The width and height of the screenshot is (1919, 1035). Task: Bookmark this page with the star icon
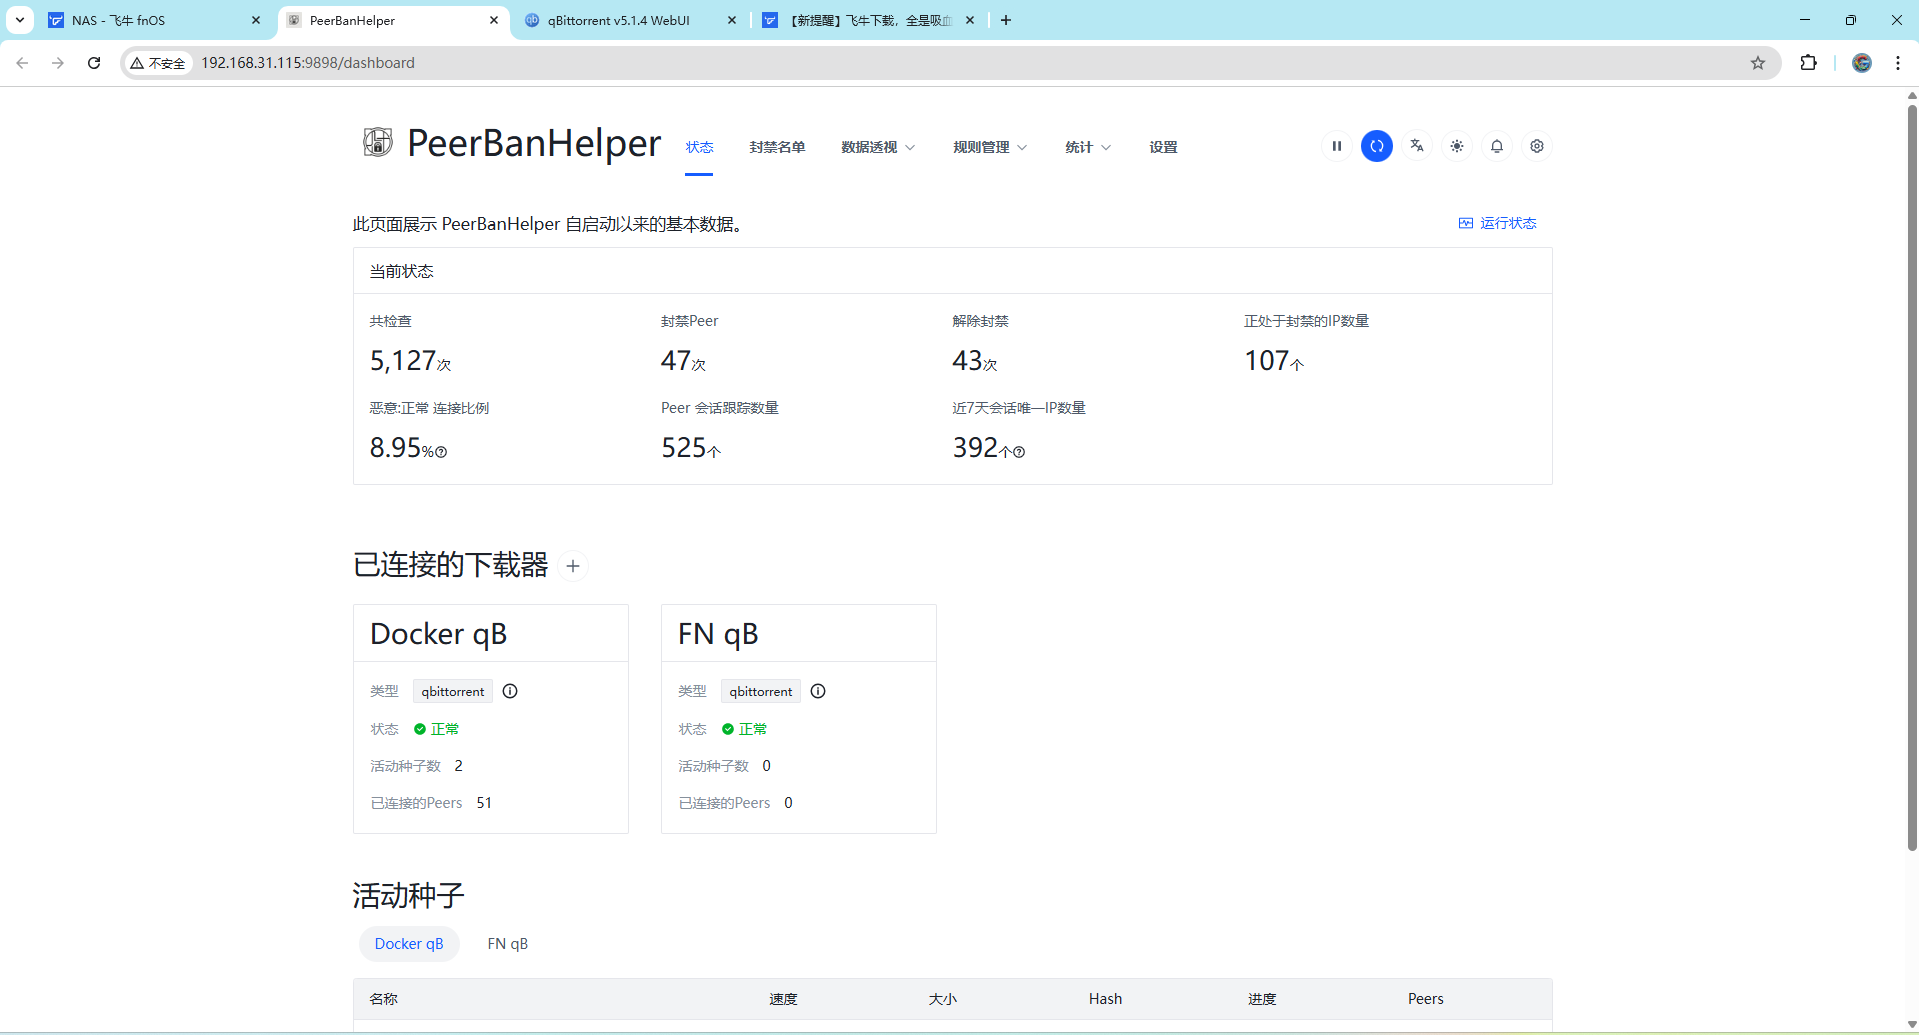pos(1758,63)
